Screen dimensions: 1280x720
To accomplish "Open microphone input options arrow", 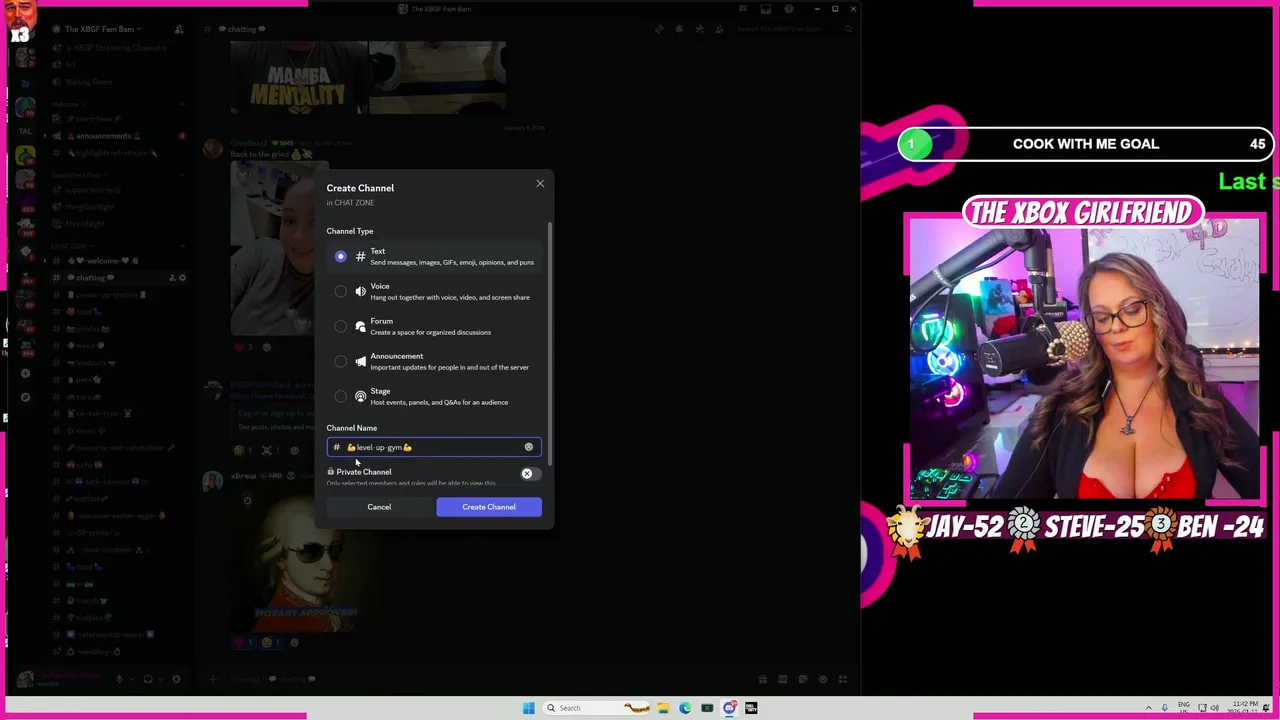I will [x=131, y=680].
